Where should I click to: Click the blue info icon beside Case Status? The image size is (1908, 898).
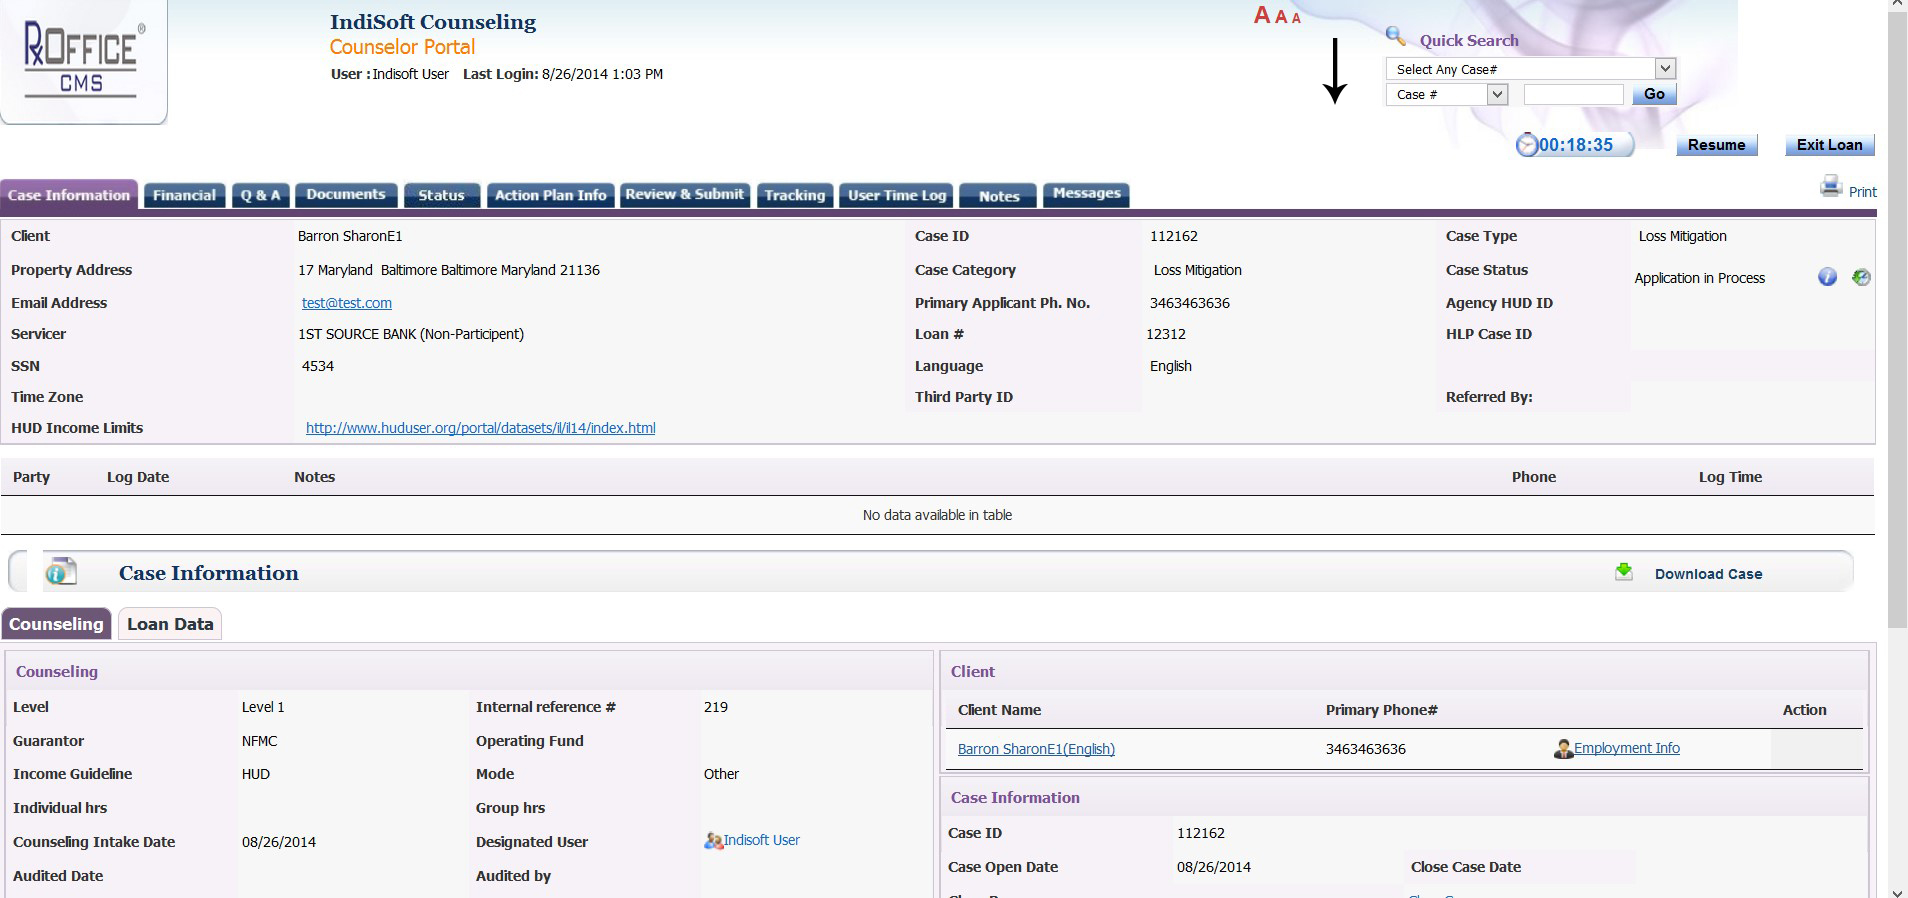1827,277
